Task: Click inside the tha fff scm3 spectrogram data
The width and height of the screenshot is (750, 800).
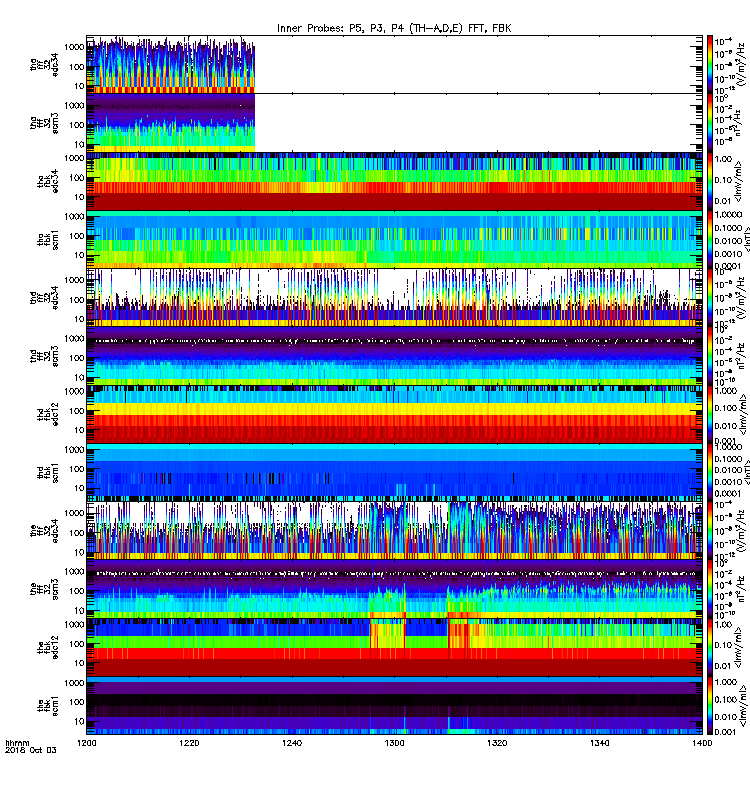Action: pyautogui.click(x=171, y=123)
